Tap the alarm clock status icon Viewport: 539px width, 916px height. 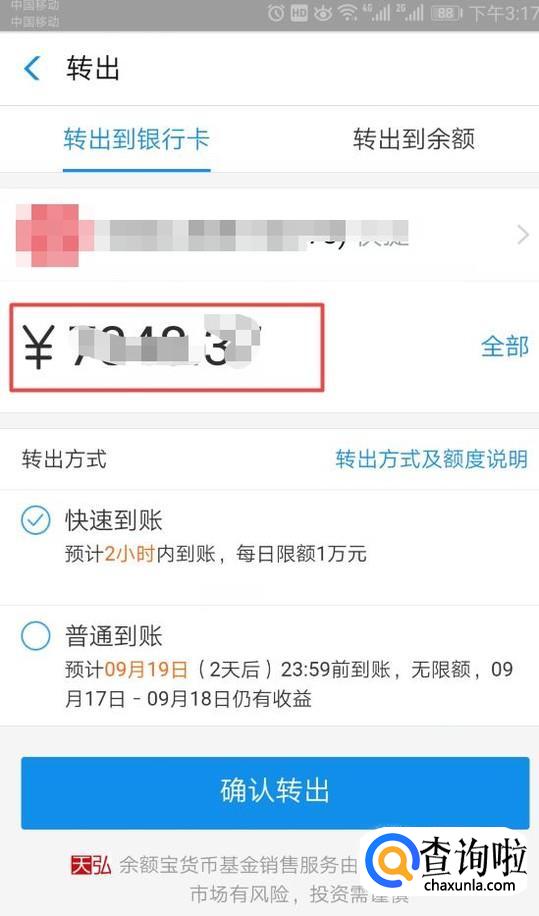[x=276, y=14]
